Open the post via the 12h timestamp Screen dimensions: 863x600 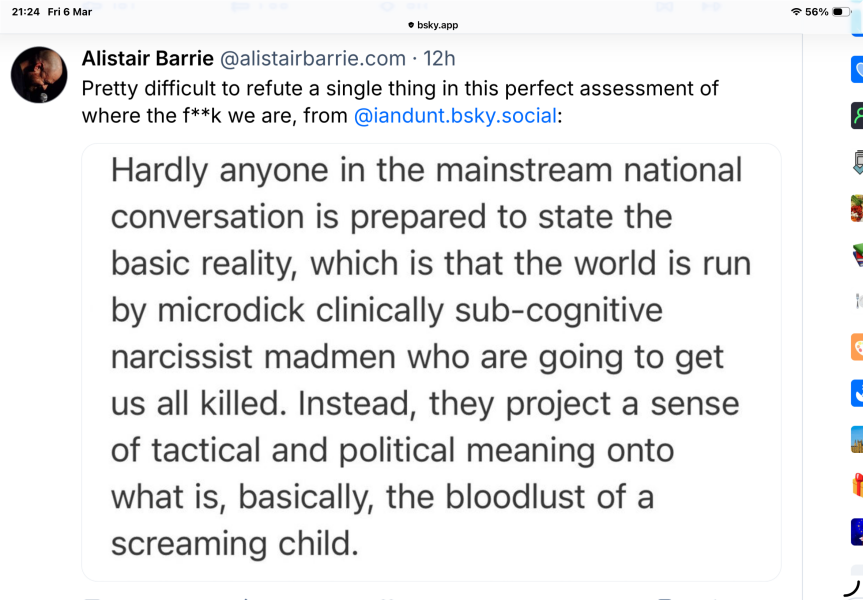[439, 58]
